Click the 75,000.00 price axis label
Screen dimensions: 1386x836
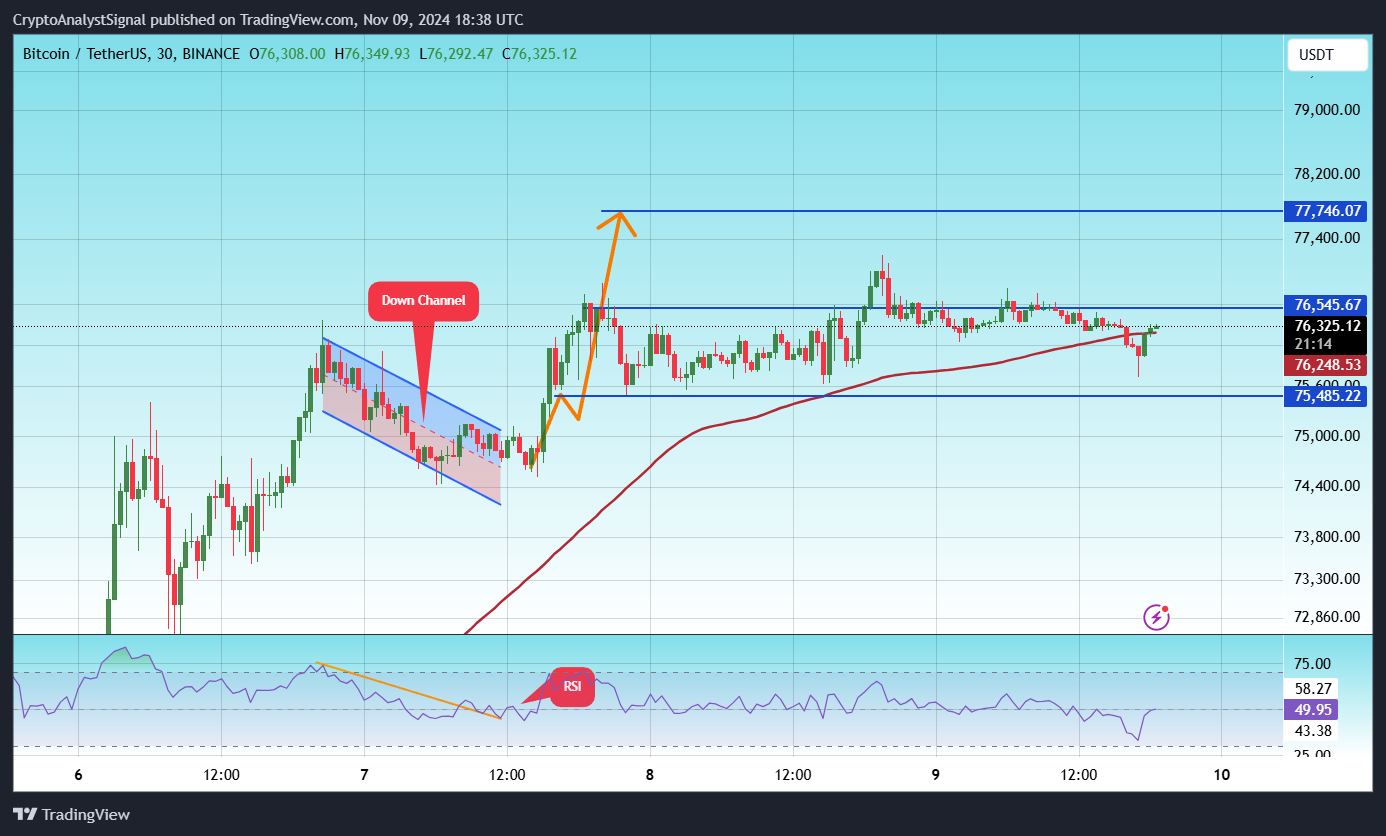coord(1326,436)
